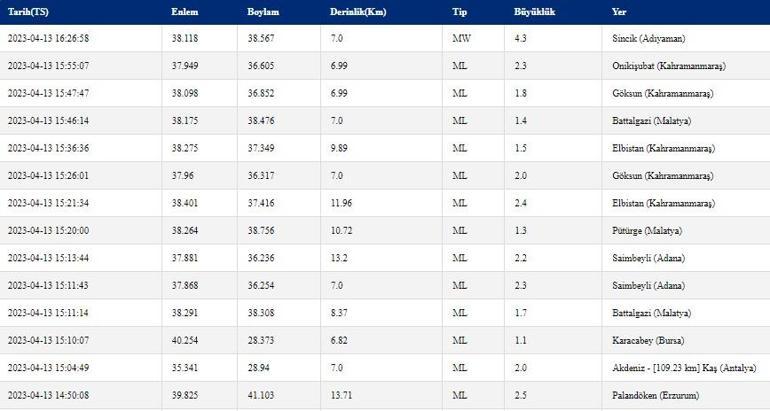Click the 2023-04-13 15:47:47 timestamp
This screenshot has height=411, width=770.
pos(48,93)
